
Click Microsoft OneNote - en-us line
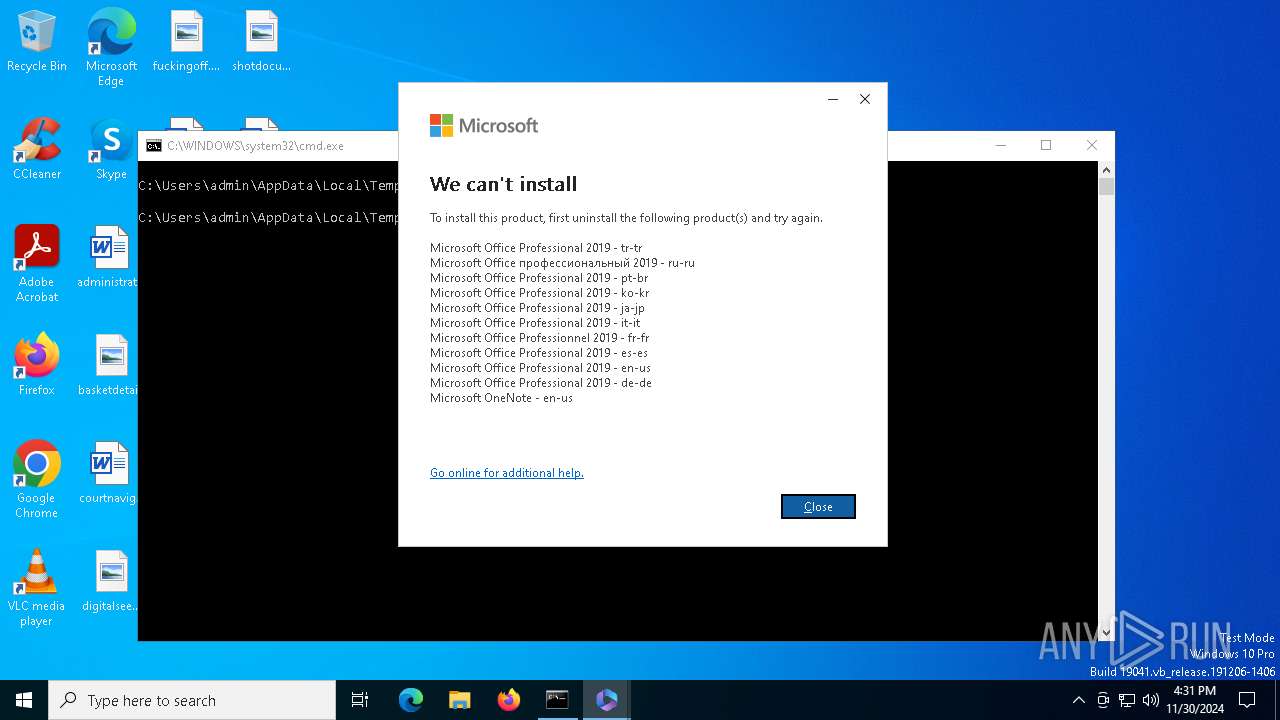click(501, 398)
